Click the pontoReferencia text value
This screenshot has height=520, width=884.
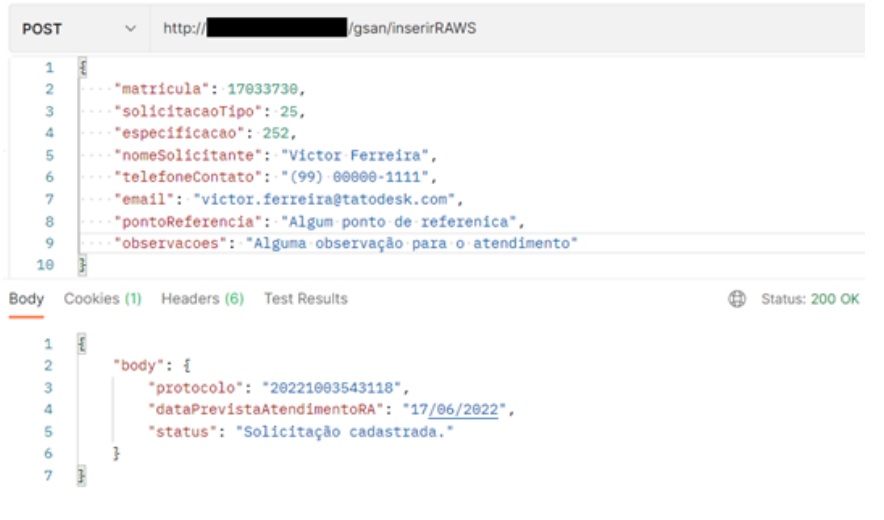pos(401,221)
